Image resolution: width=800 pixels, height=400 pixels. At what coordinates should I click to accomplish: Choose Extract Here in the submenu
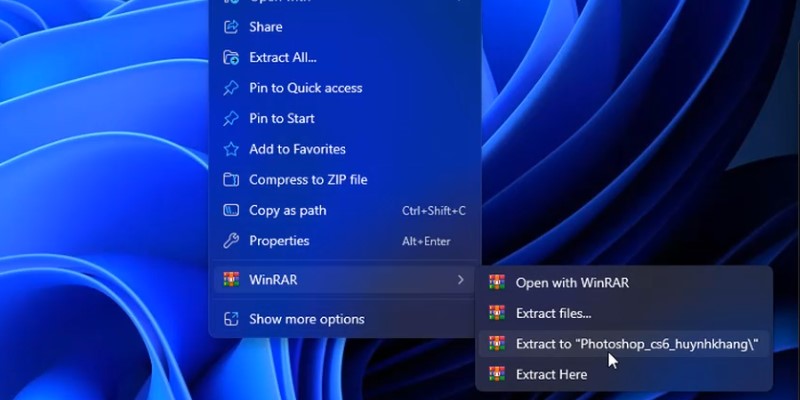[x=551, y=374]
